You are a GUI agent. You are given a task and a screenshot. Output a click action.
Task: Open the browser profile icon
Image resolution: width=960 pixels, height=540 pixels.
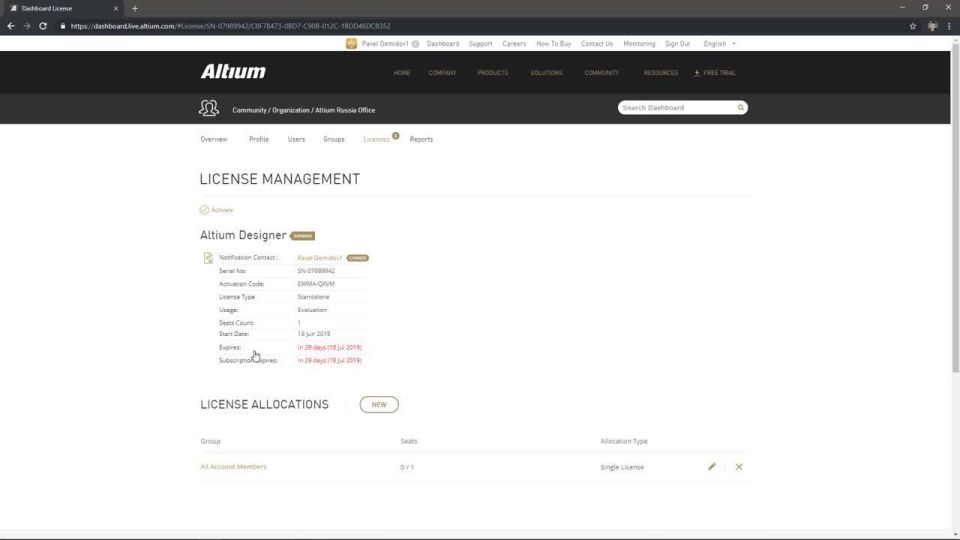[x=932, y=26]
